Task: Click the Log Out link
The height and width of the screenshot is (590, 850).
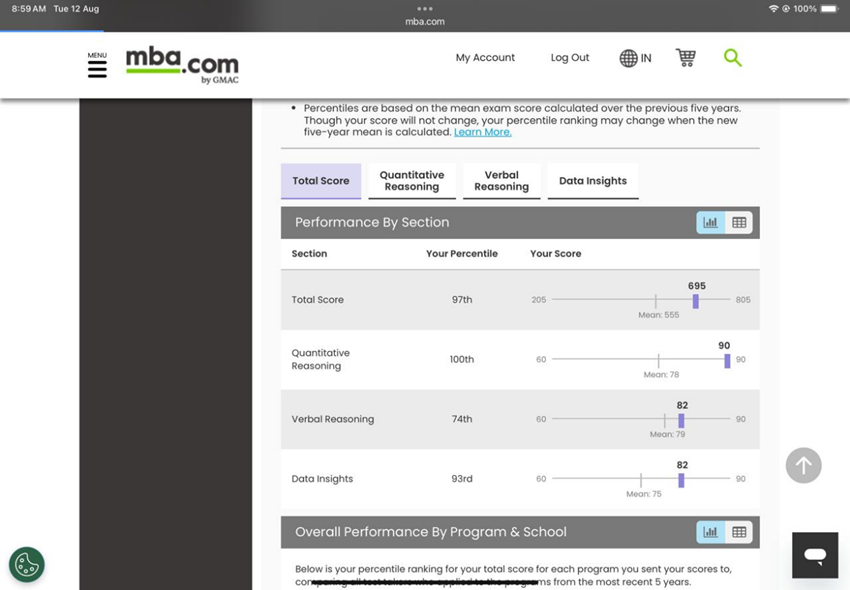Action: click(570, 58)
